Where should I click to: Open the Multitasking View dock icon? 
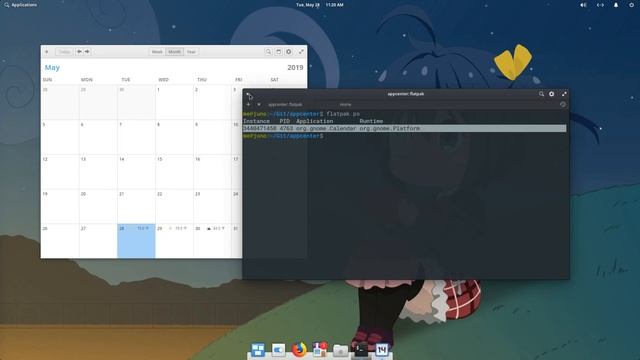click(x=258, y=350)
